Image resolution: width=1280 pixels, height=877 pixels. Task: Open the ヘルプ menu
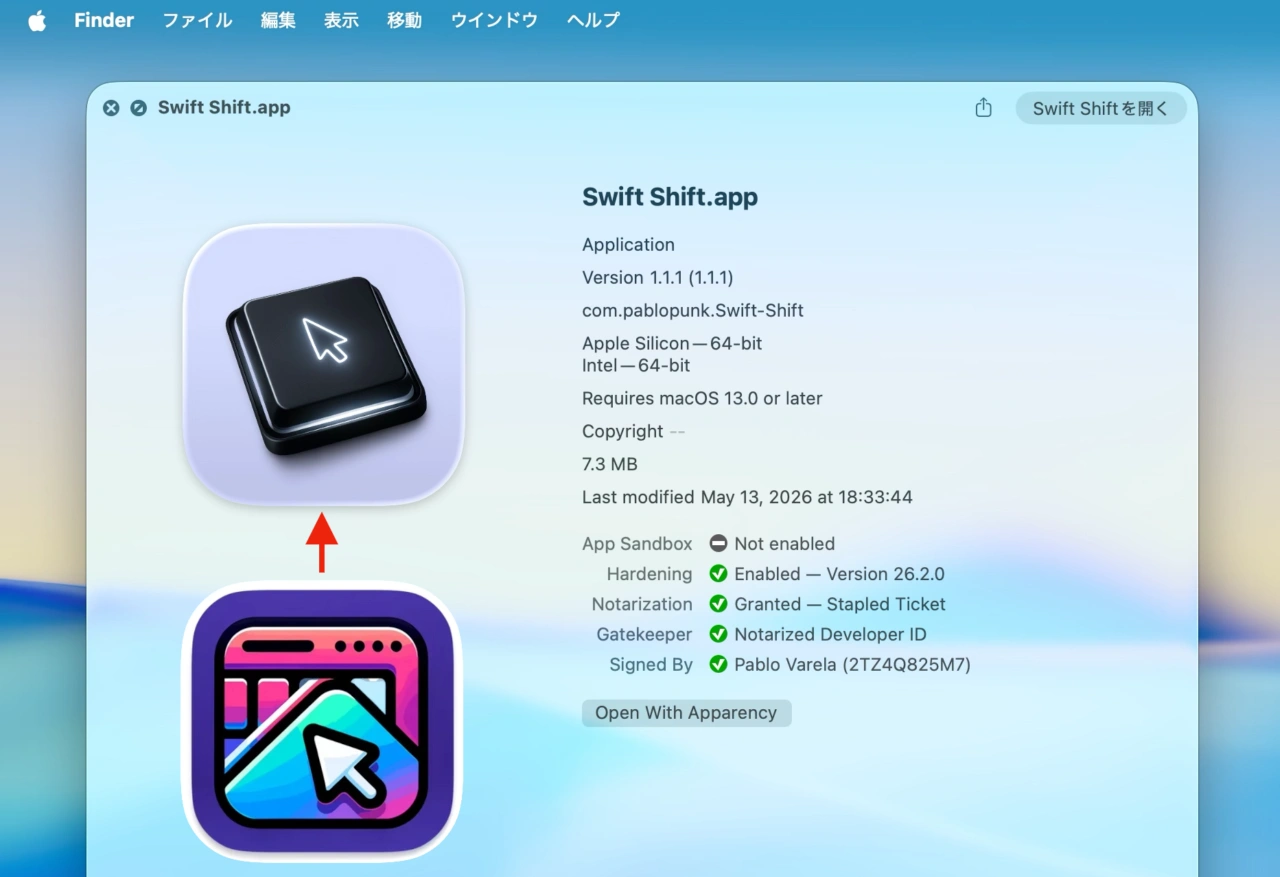[x=593, y=20]
